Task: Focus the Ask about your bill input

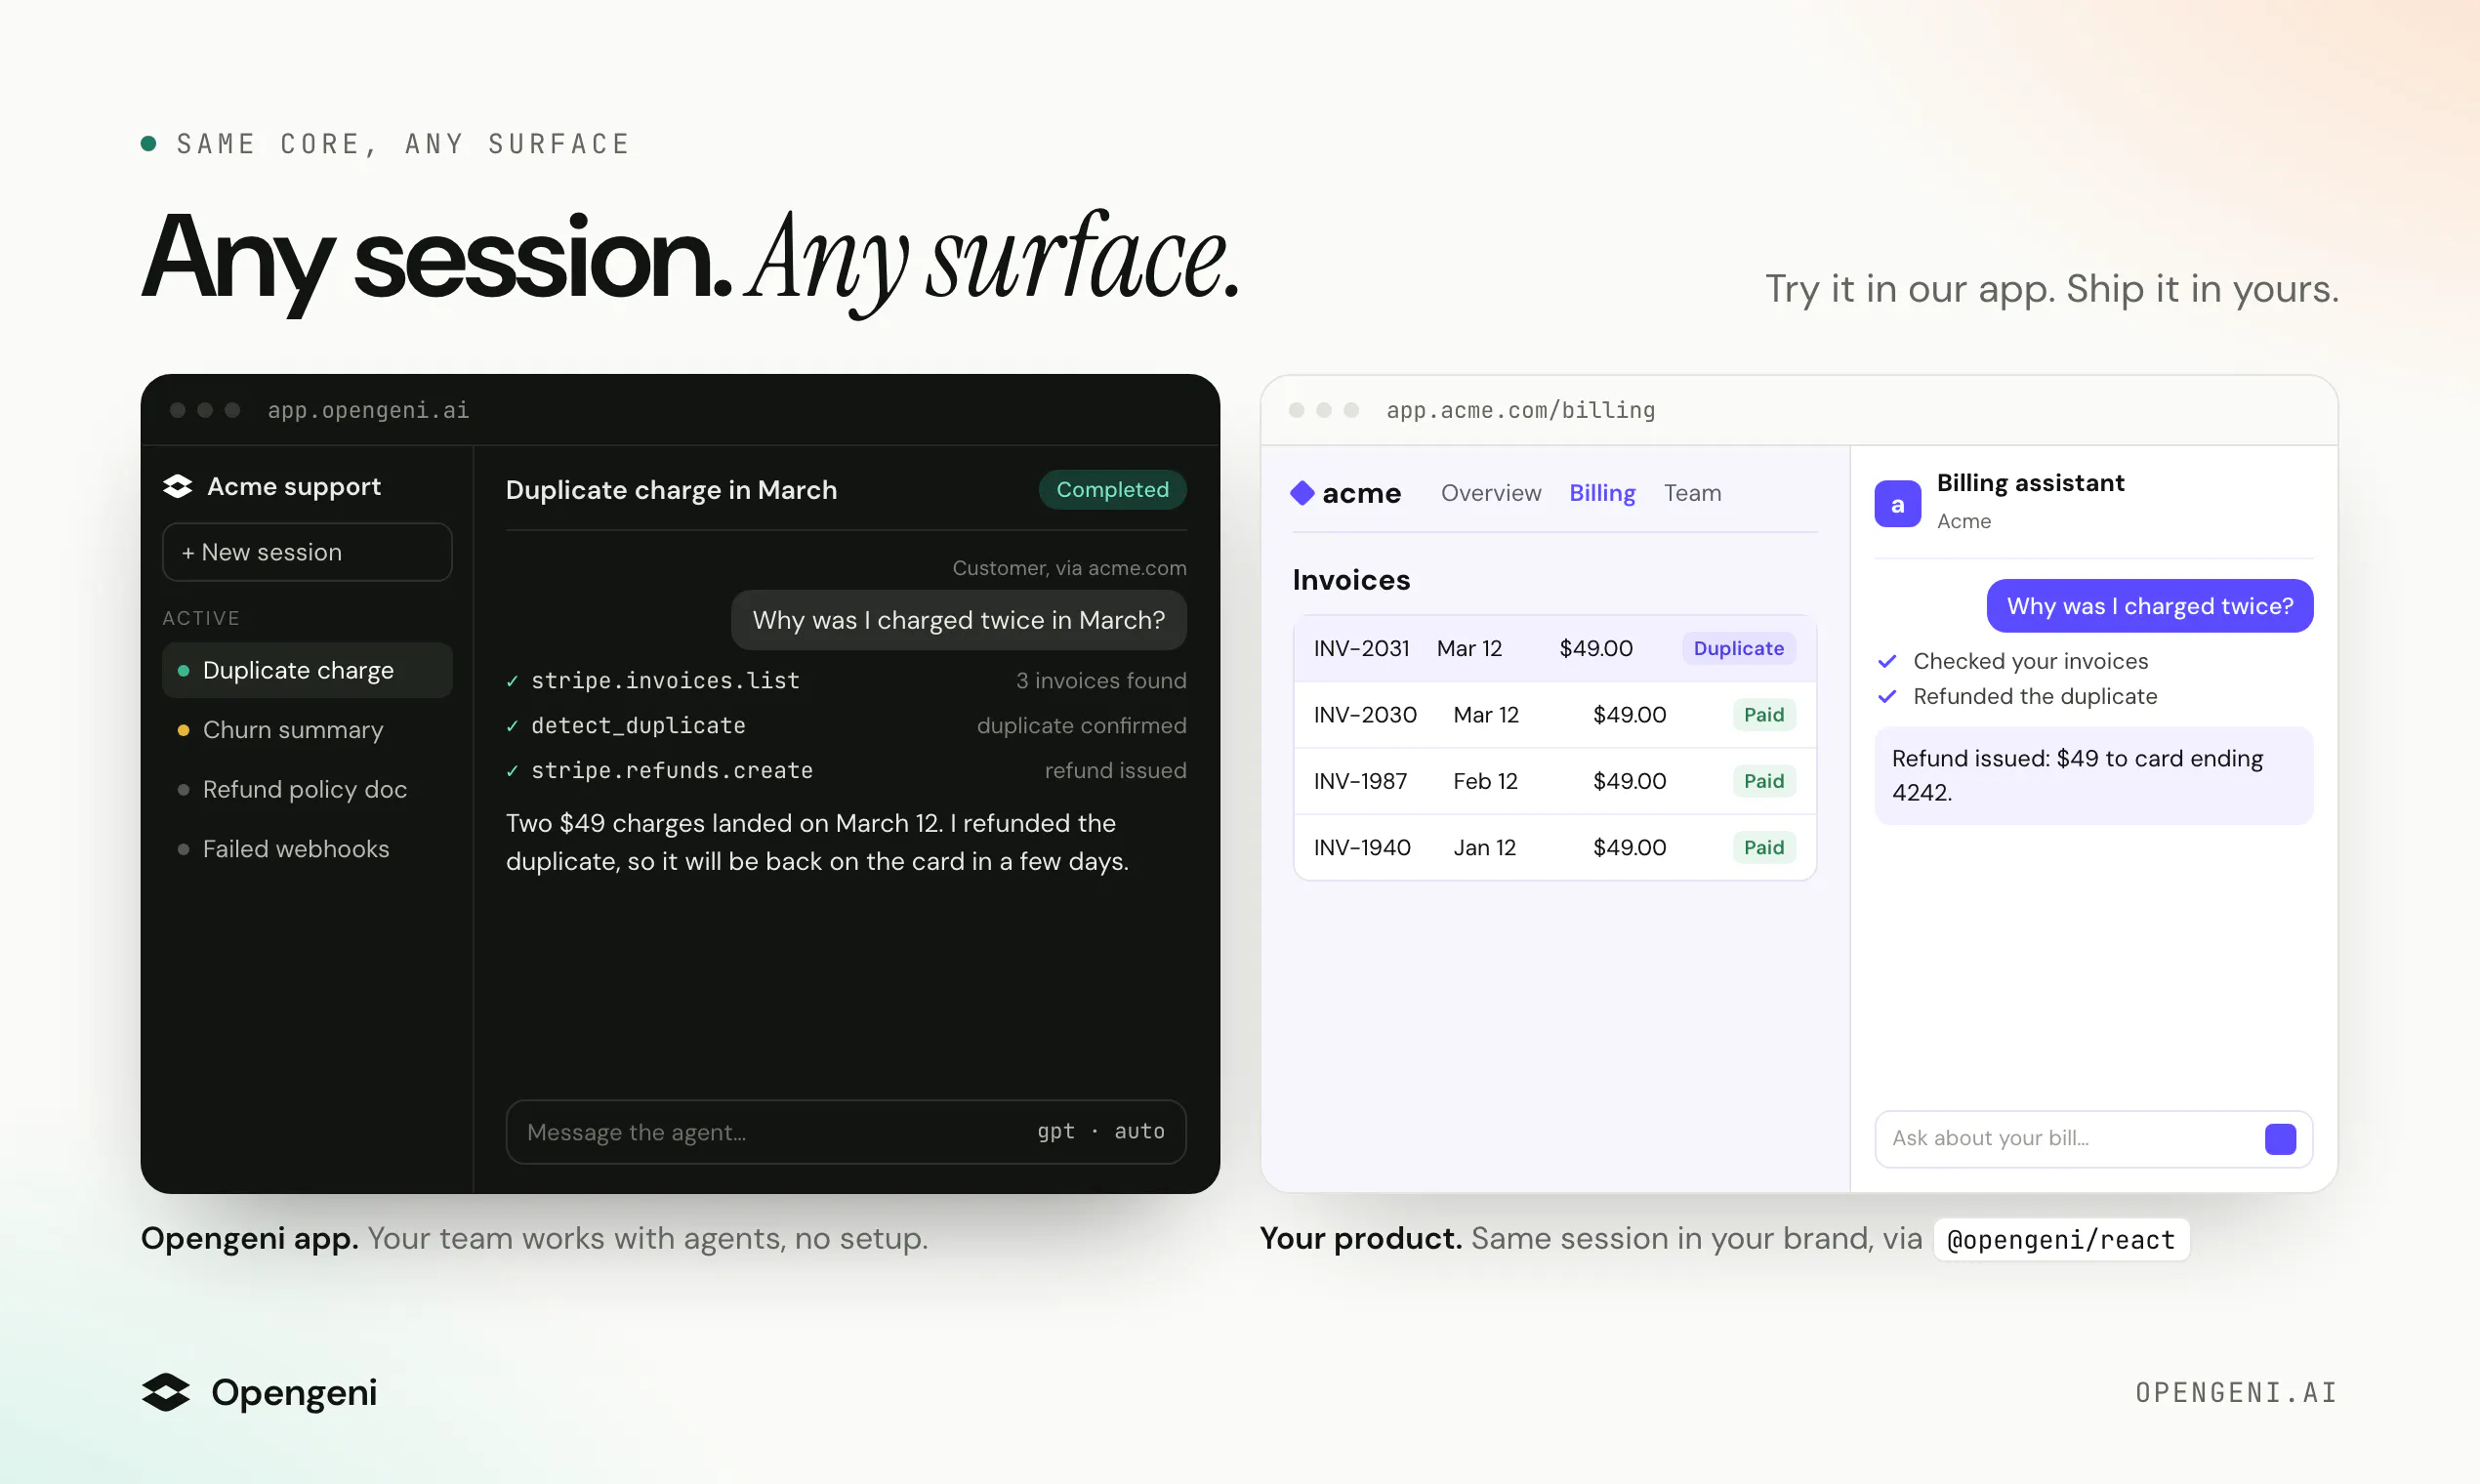Action: 2094,1139
